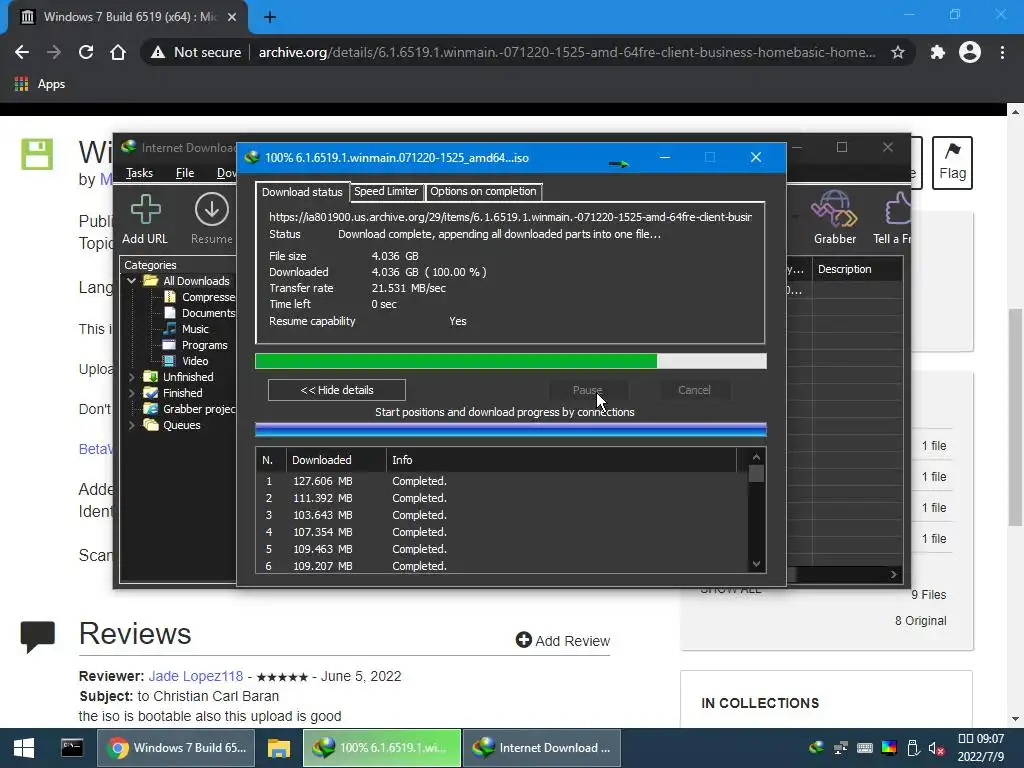1024x768 pixels.
Task: Click the network tray icon
Action: pos(840,748)
